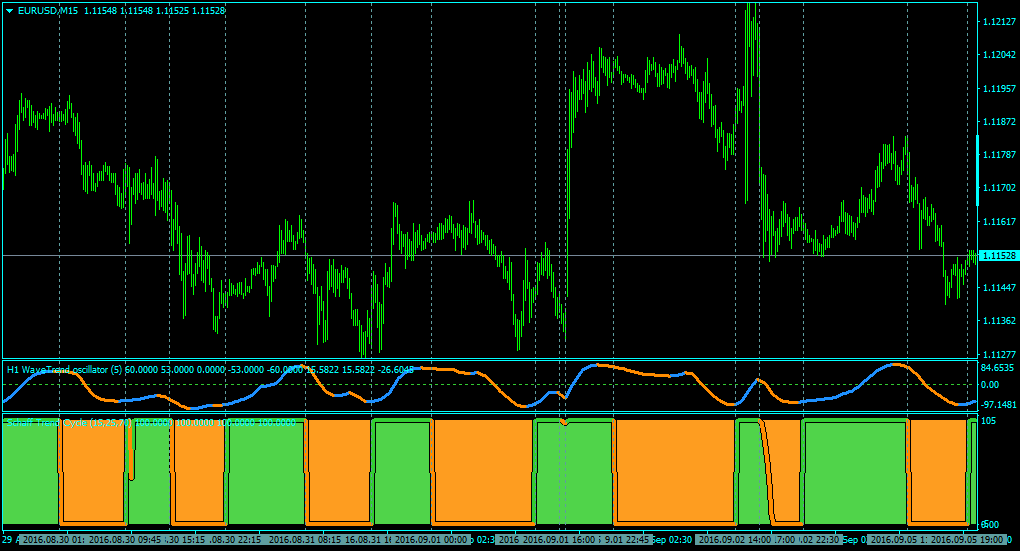Select the Schaff Trend Cycle (15,25,70) label

pyautogui.click(x=69, y=423)
